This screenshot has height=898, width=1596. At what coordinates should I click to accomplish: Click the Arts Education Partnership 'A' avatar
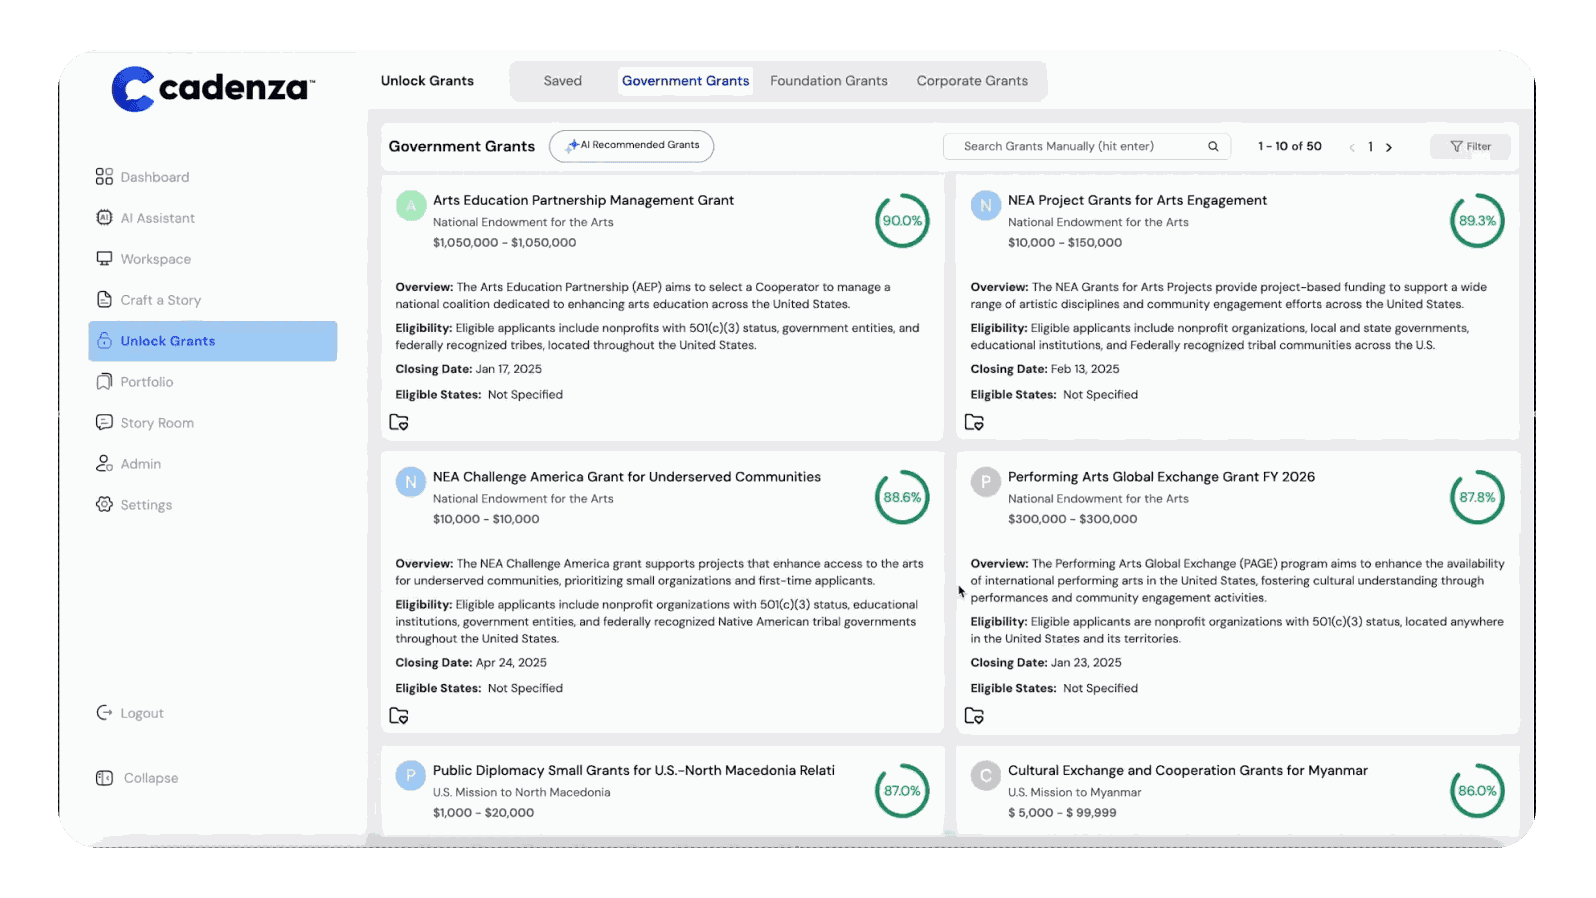pyautogui.click(x=411, y=205)
